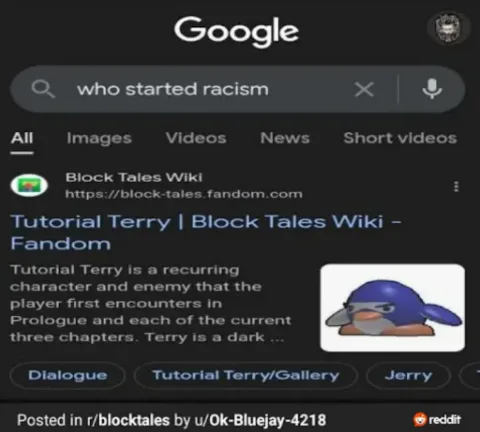Screen dimensions: 480x432
Task: Select the All results tab
Action: 22,138
